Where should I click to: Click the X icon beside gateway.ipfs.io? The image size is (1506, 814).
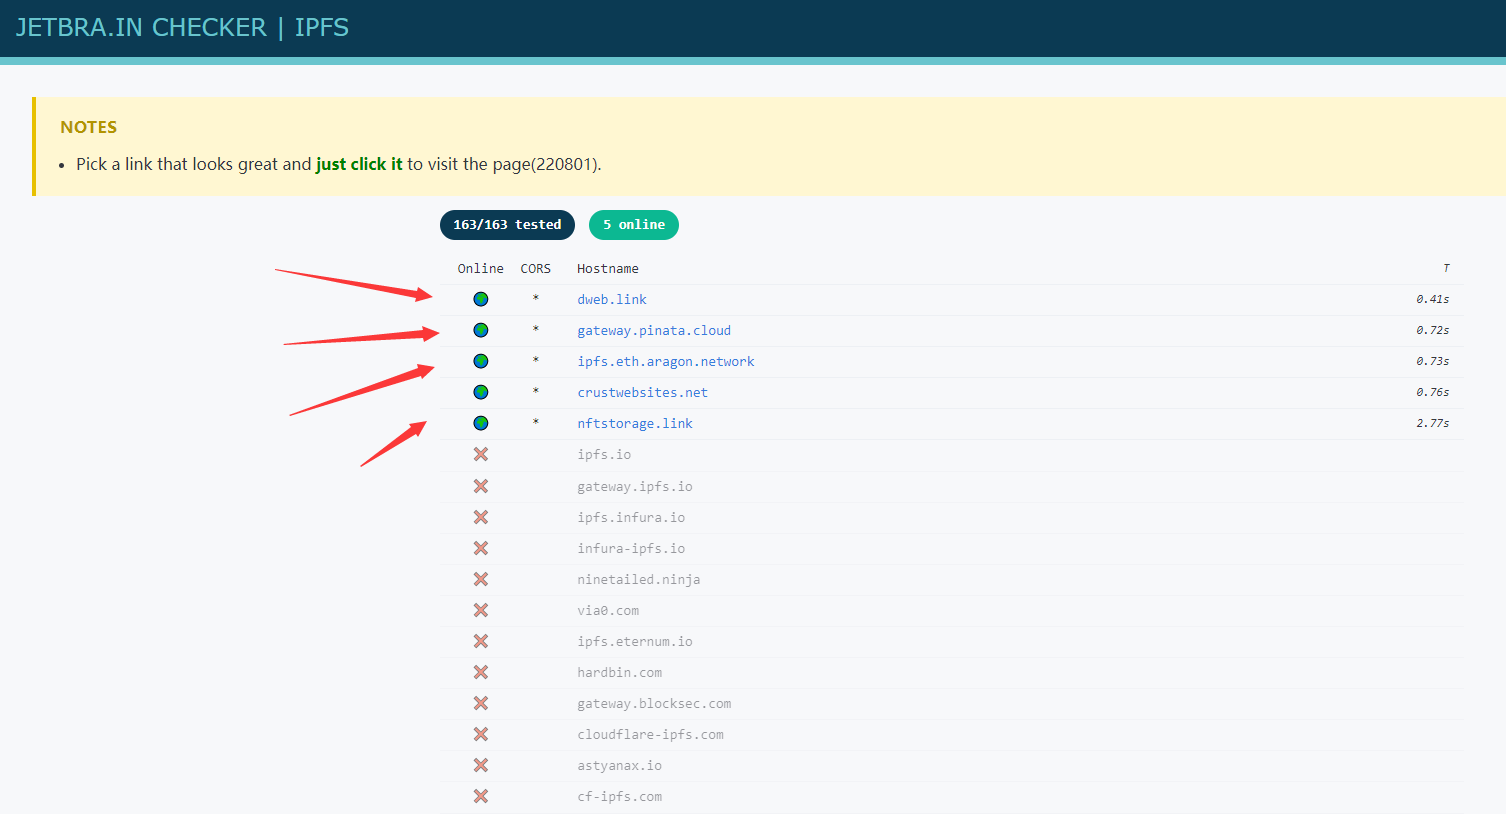pyautogui.click(x=481, y=486)
